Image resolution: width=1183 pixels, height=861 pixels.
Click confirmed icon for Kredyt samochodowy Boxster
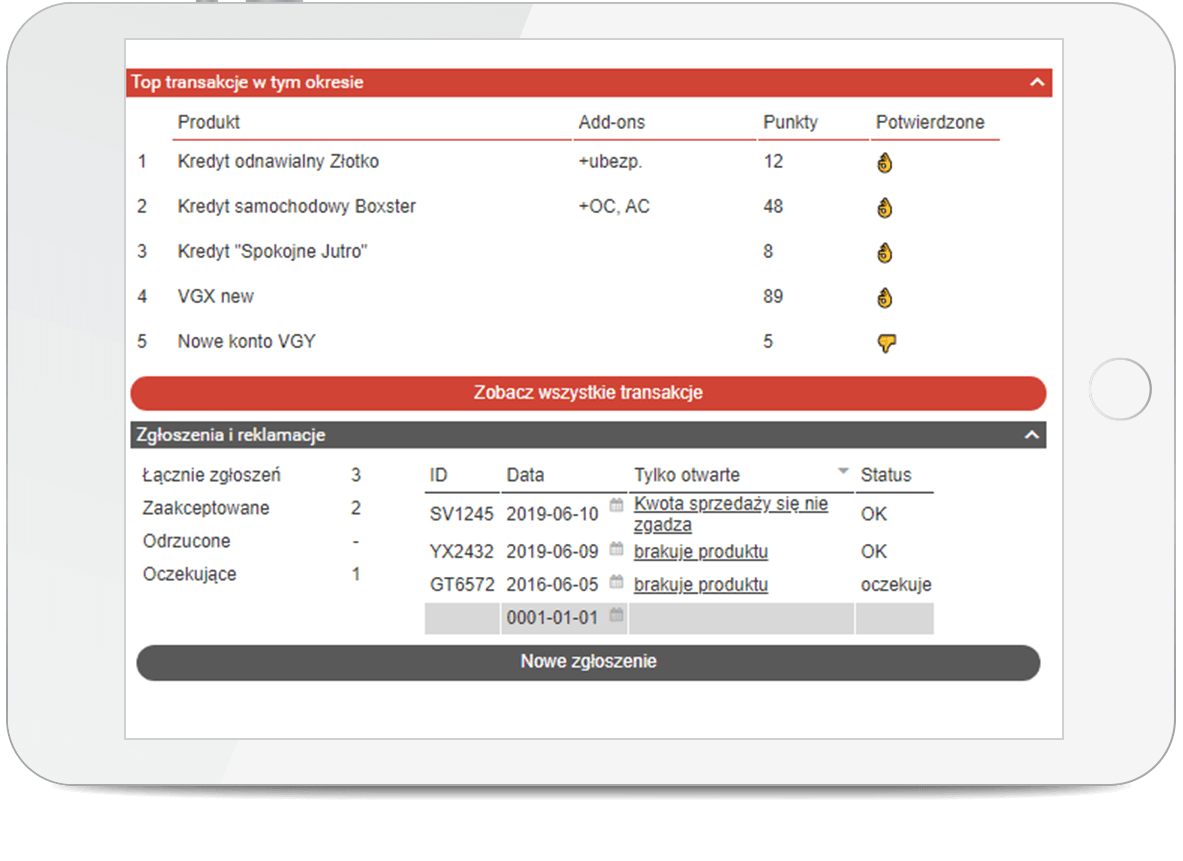click(884, 208)
